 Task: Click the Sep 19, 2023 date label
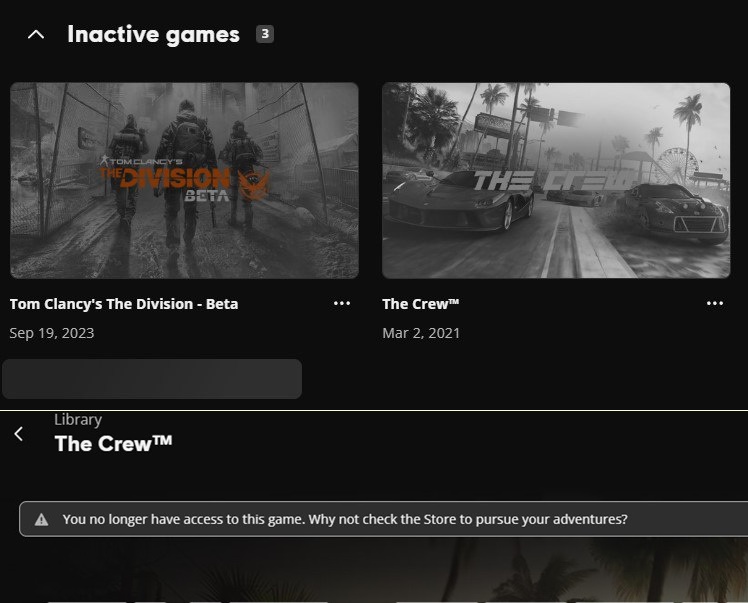(52, 333)
